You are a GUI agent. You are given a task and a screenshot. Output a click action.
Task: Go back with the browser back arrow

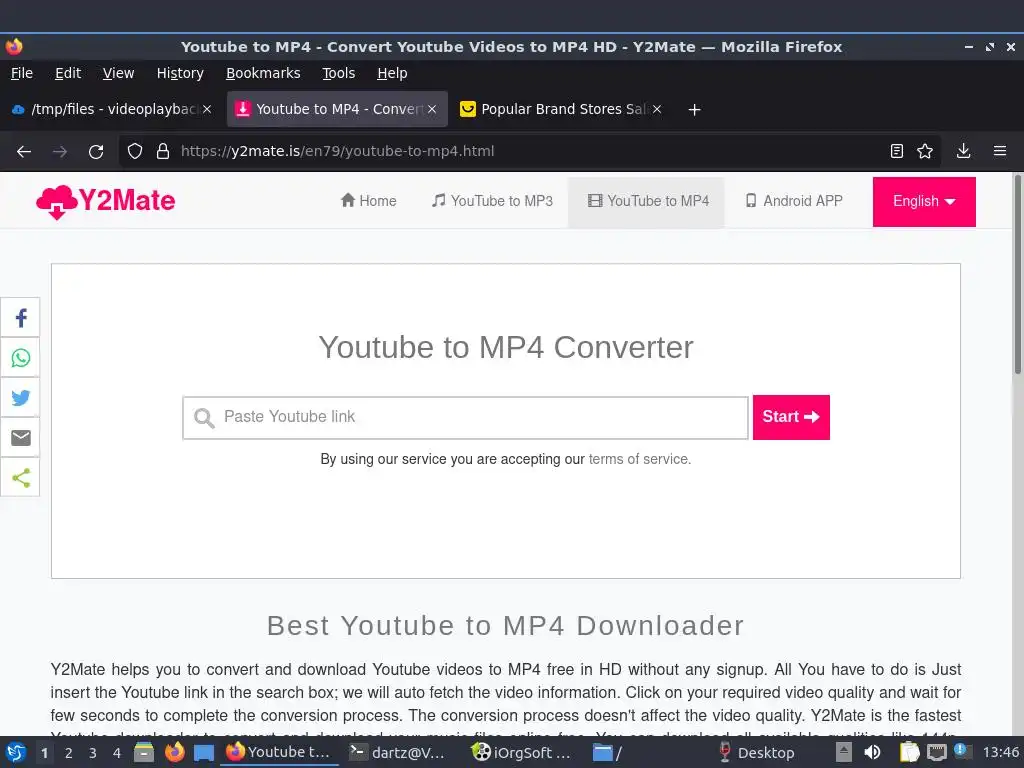coord(24,152)
